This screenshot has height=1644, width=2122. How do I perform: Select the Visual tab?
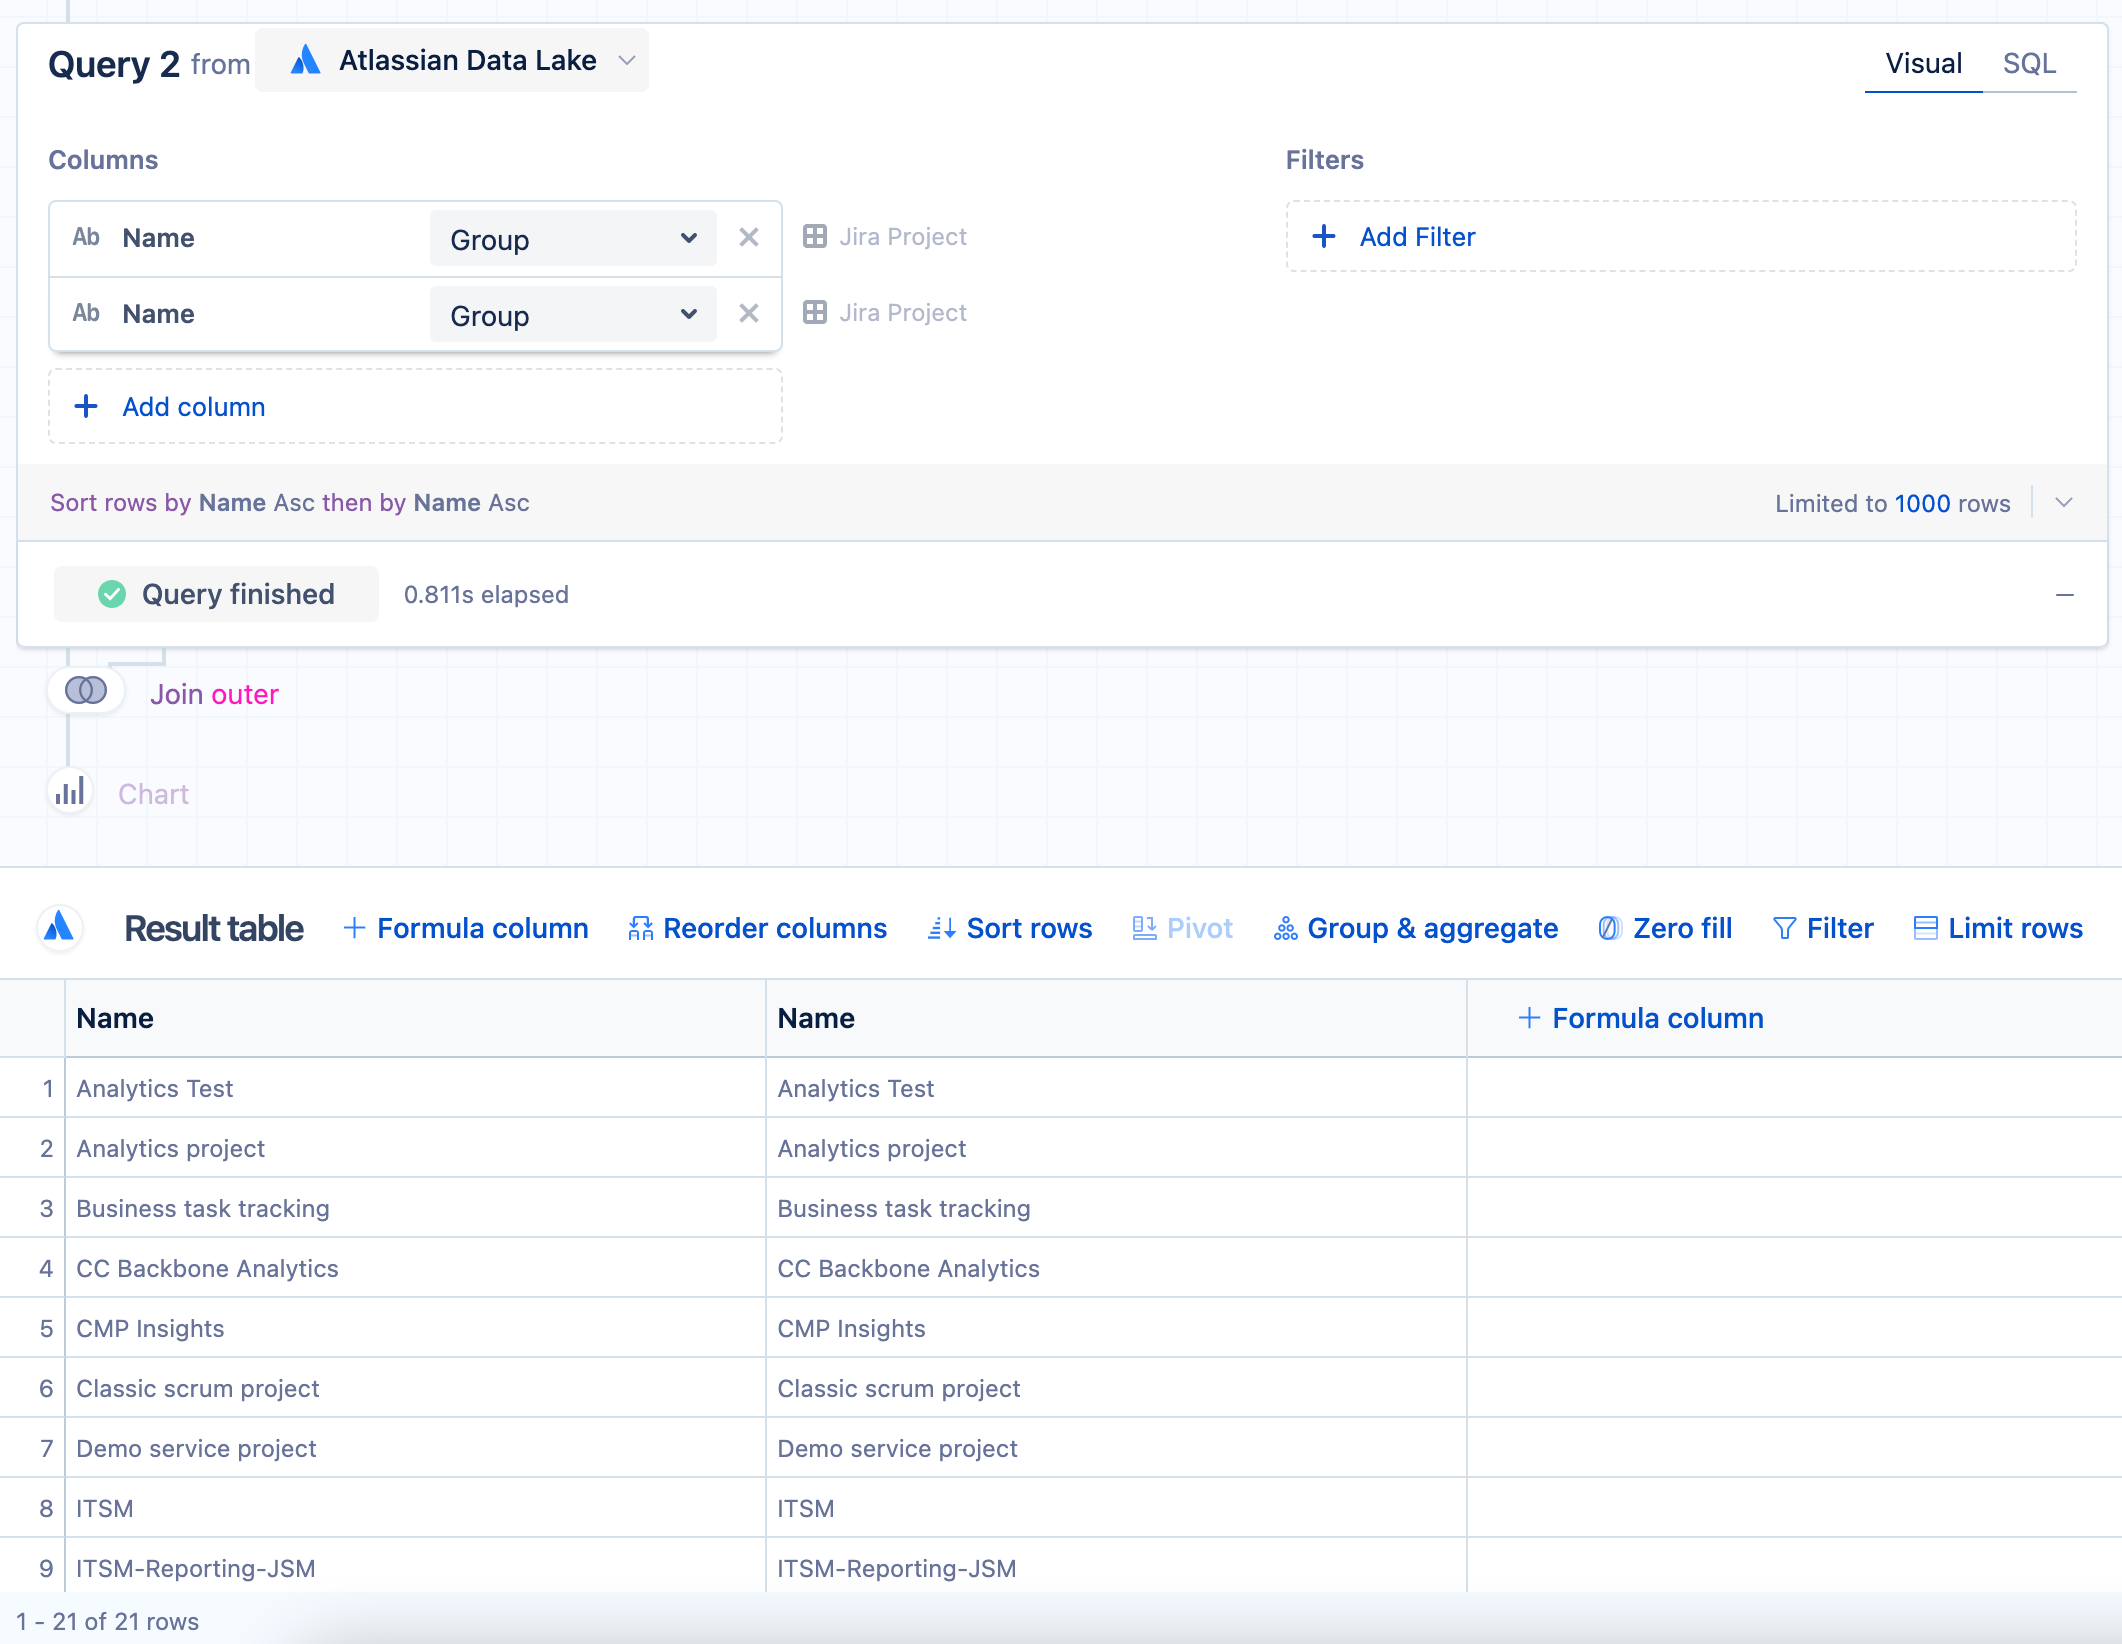(x=1923, y=64)
